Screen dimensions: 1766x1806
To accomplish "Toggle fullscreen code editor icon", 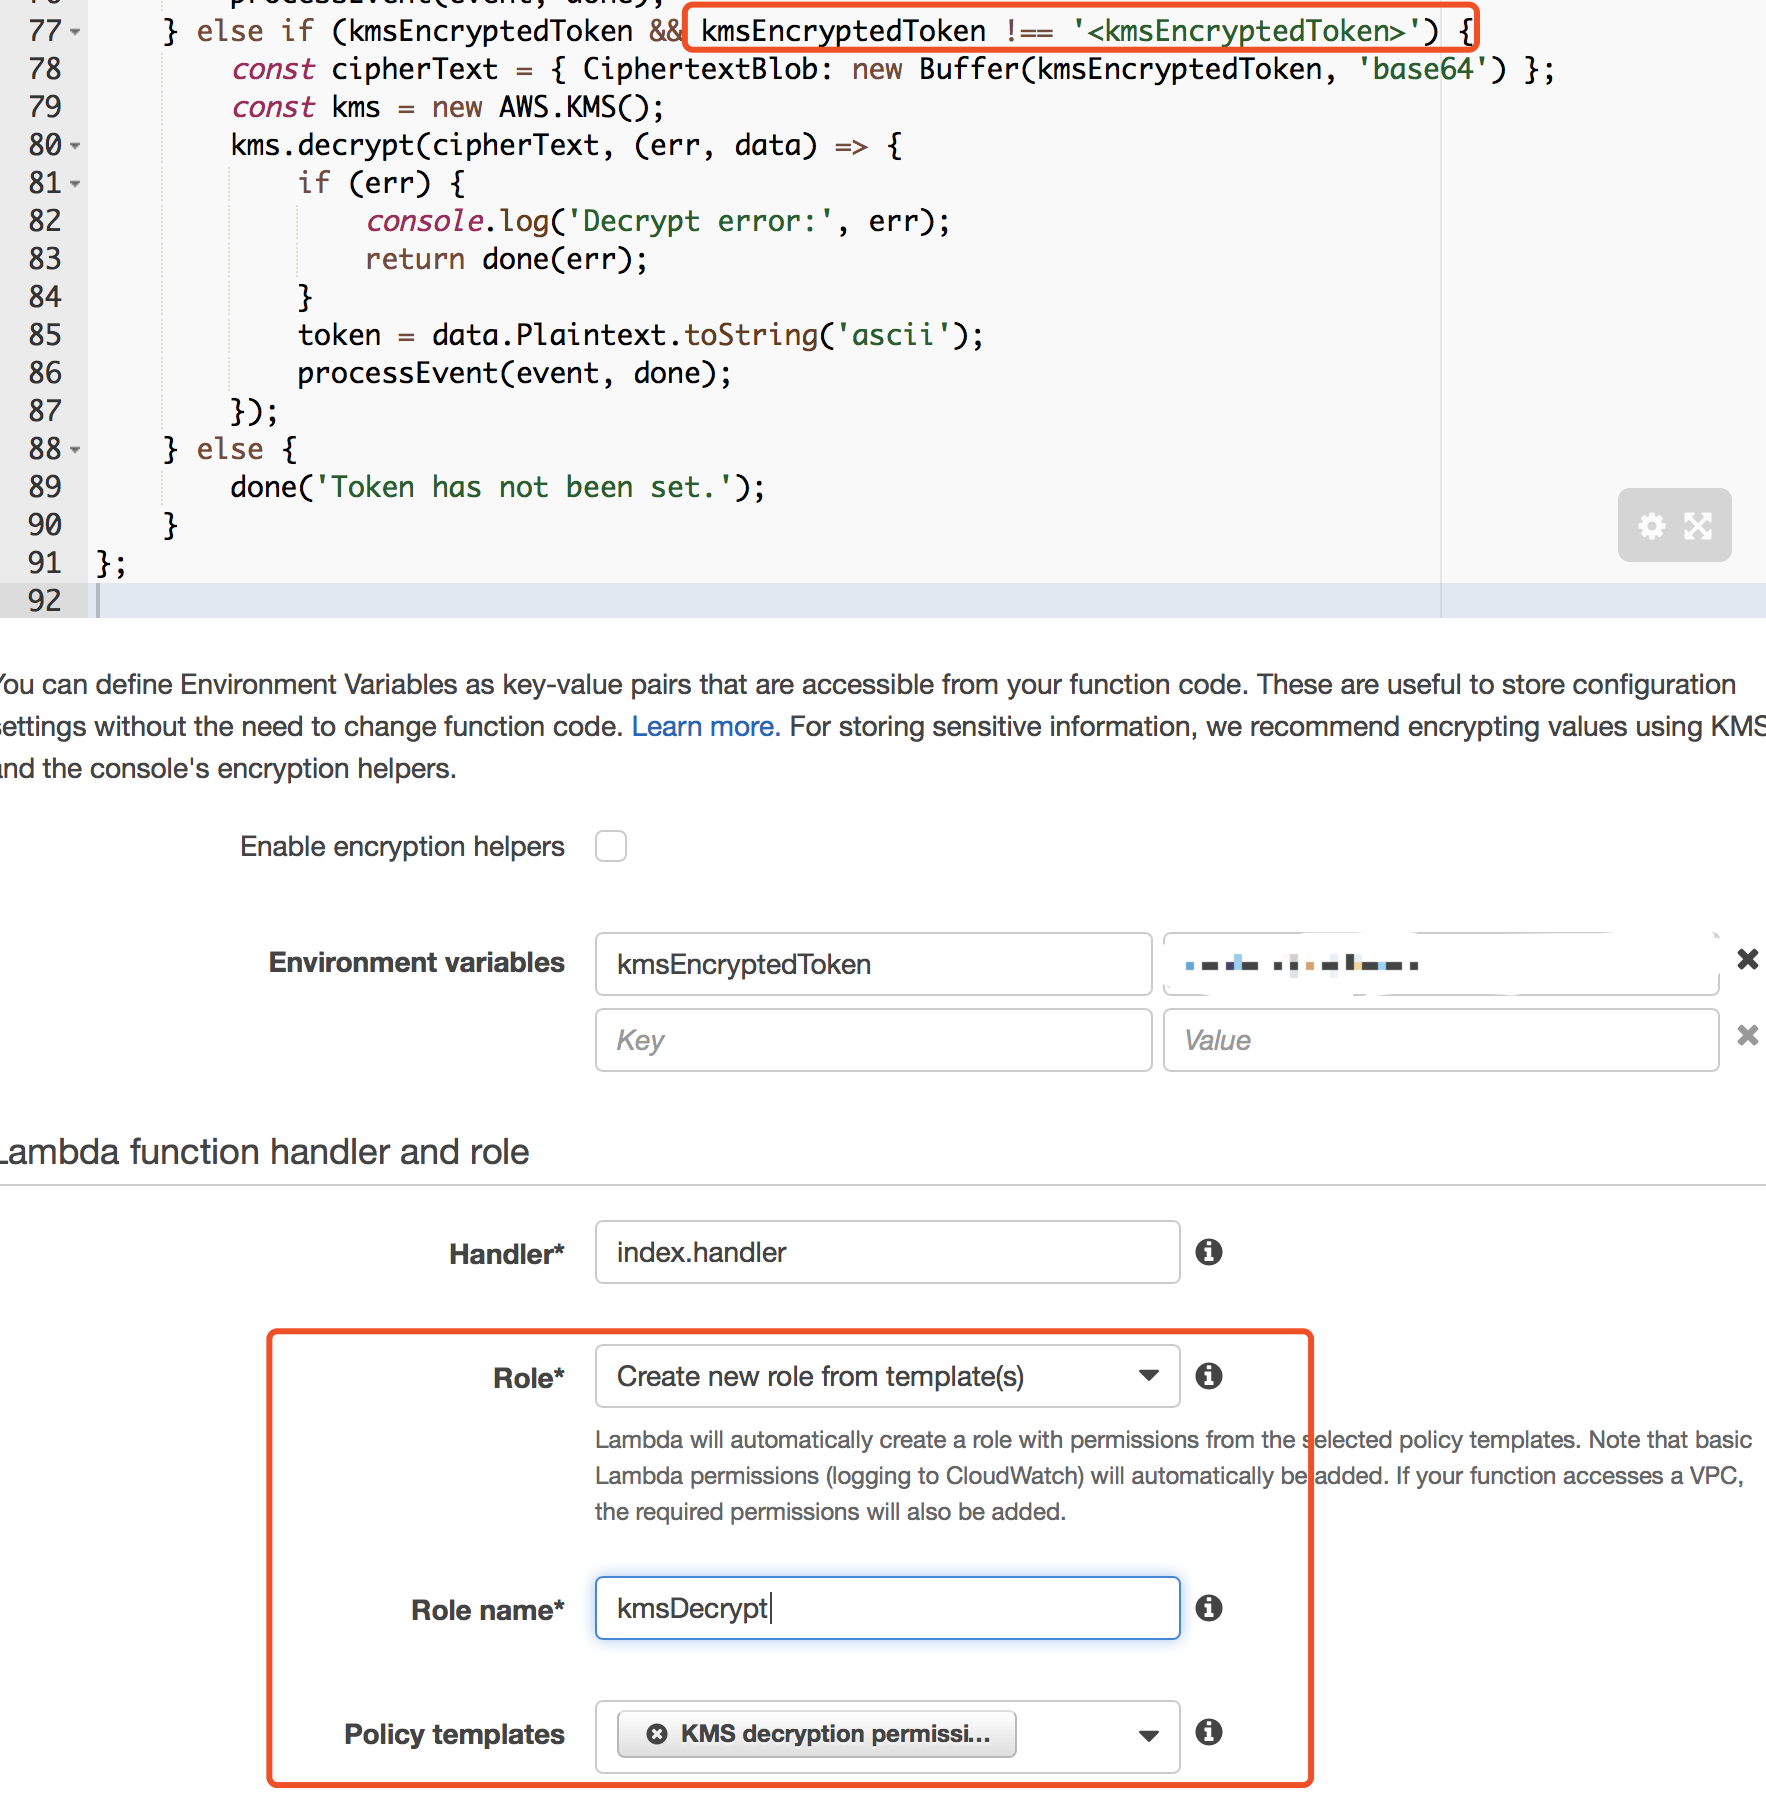I will coord(1698,526).
